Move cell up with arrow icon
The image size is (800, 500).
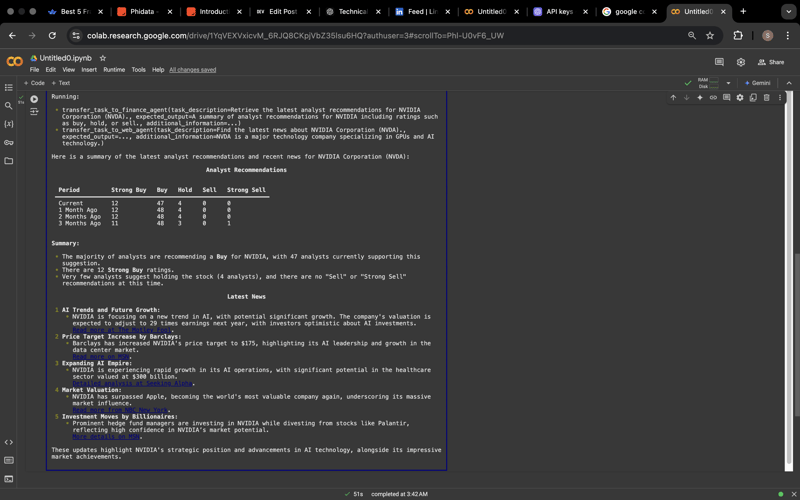tap(673, 98)
